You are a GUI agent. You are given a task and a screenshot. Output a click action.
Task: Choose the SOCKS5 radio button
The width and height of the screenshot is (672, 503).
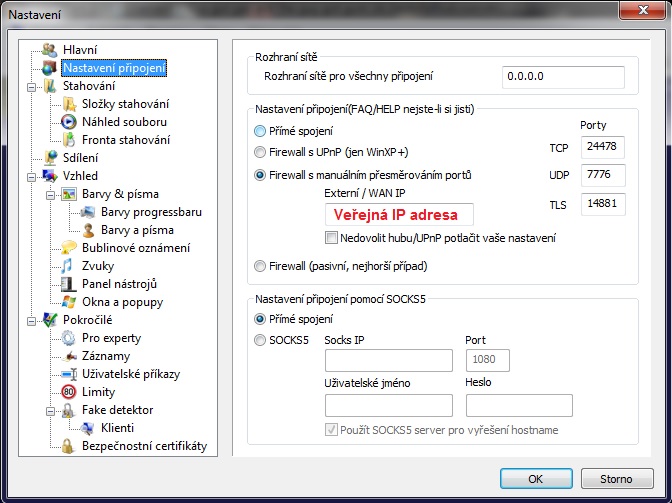(x=260, y=340)
